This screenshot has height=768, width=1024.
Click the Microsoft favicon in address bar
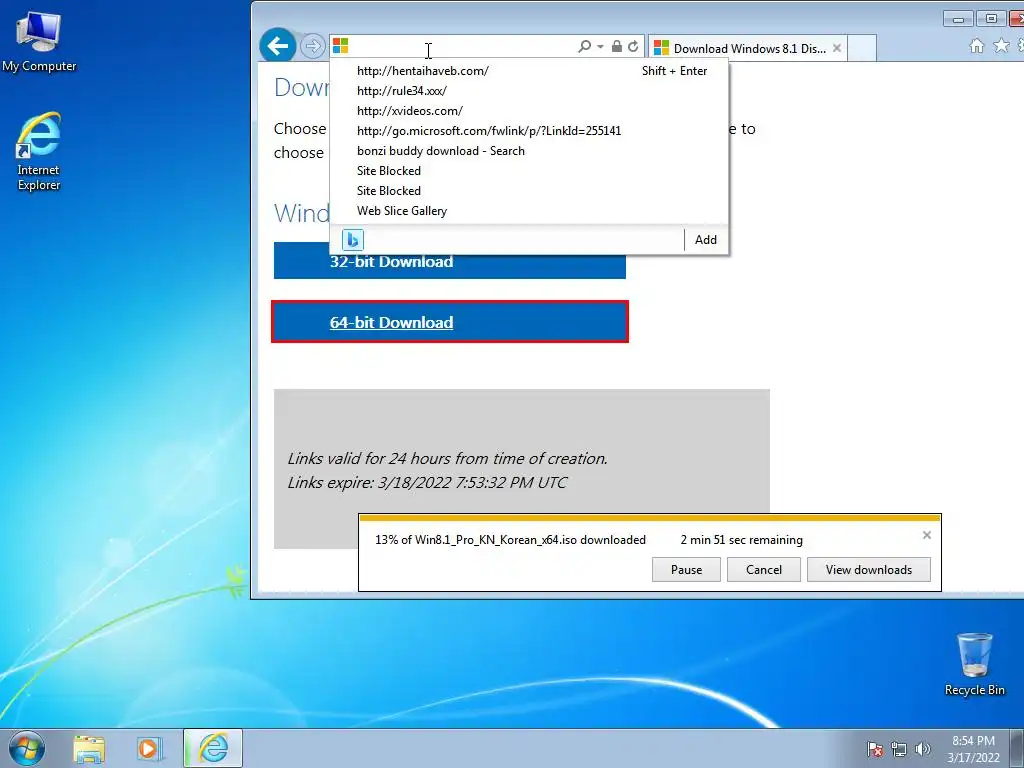[x=340, y=46]
